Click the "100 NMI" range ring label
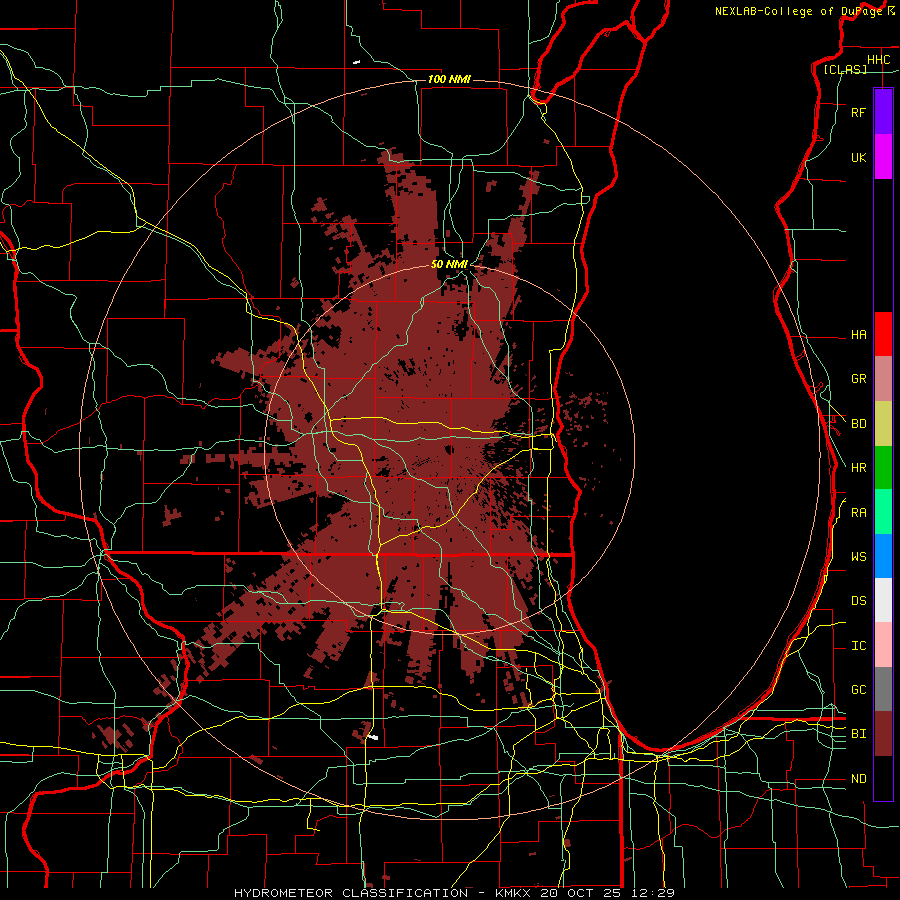Image resolution: width=900 pixels, height=900 pixels. 449,79
